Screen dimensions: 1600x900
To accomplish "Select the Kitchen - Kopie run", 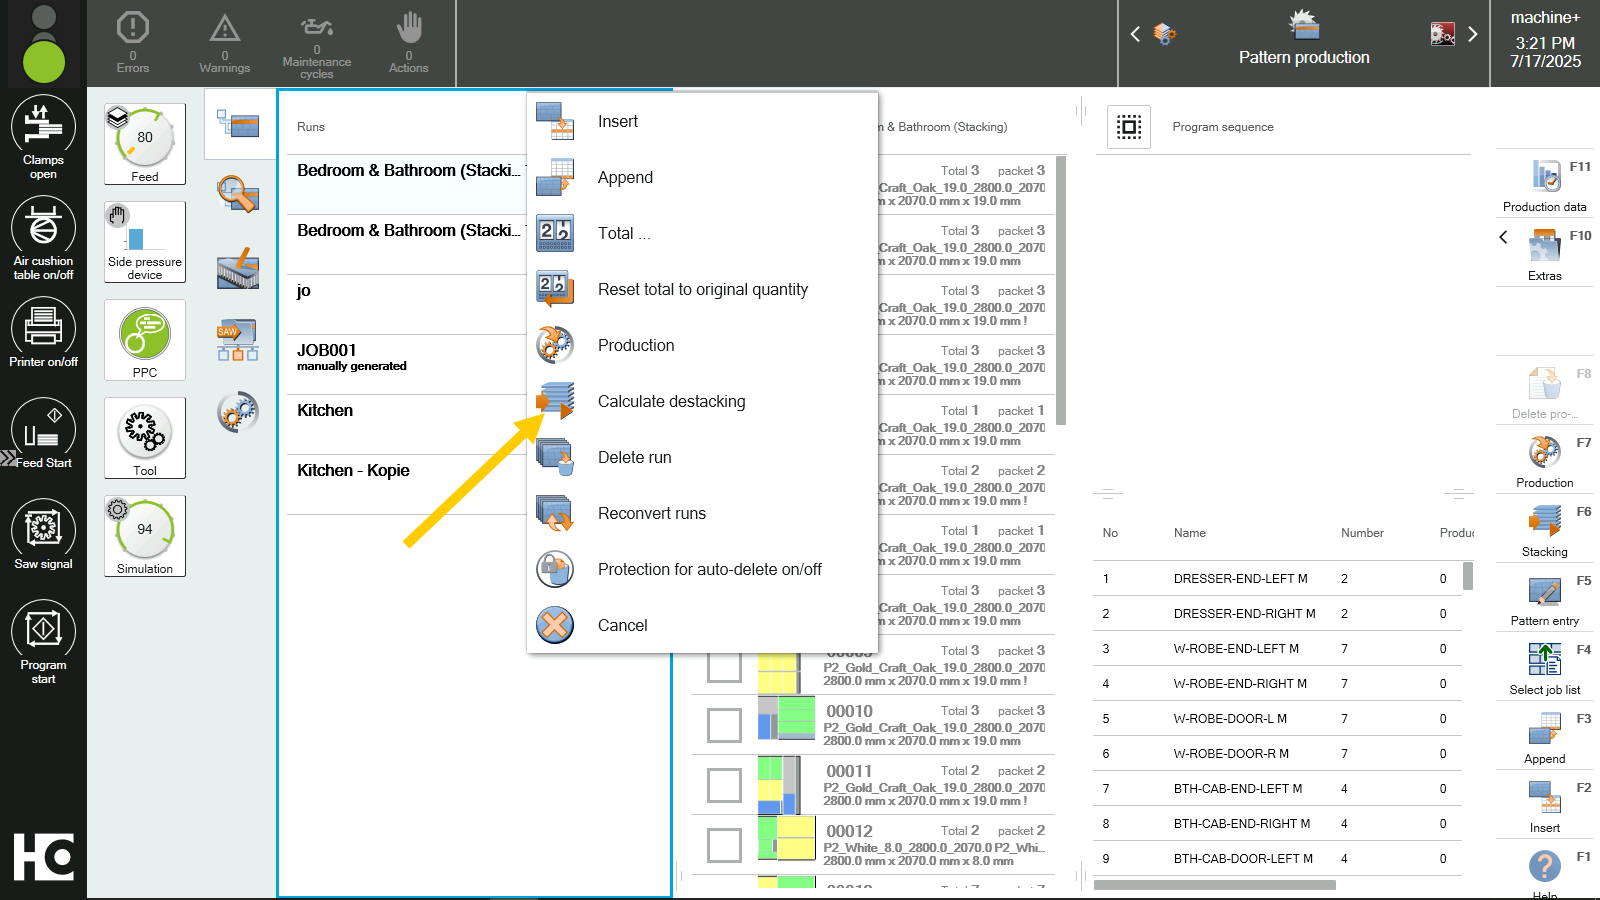I will tap(407, 484).
